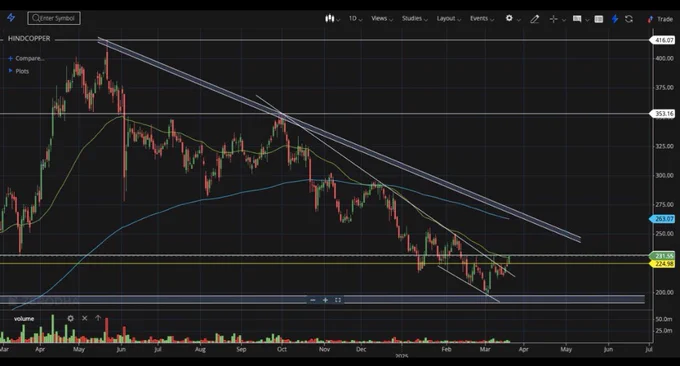Click the Oct label on time axis
Viewport: 680px width, 366px height.
(x=282, y=349)
